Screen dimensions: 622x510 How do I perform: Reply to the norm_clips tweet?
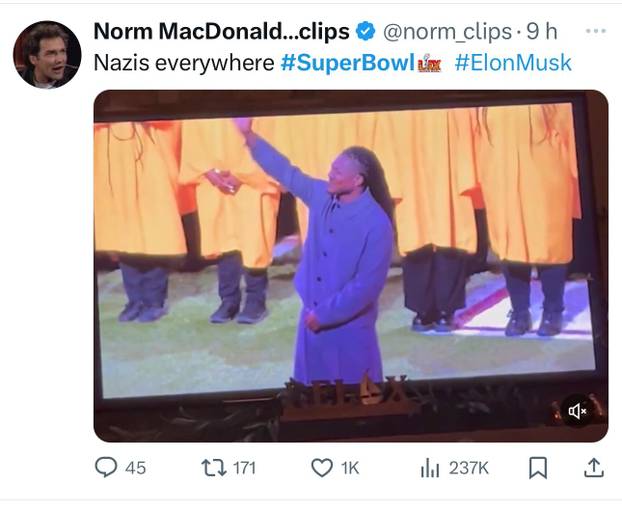pos(106,467)
